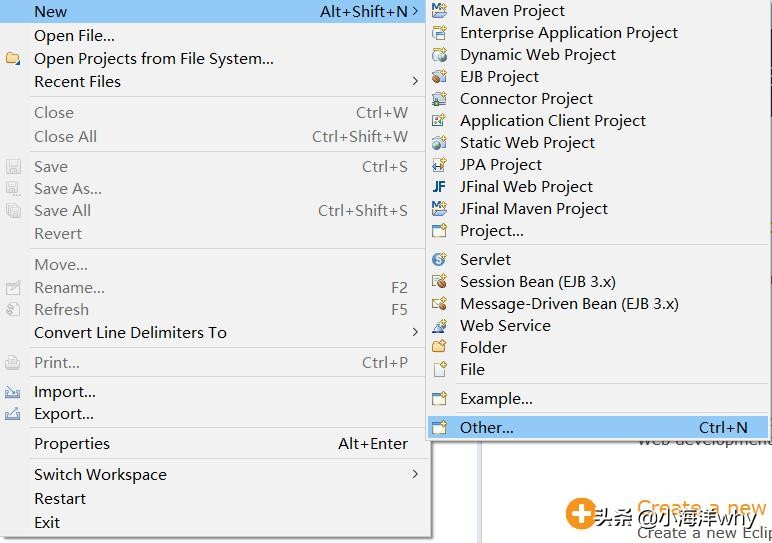772x543 pixels.
Task: Select Convert Line Delimiters To entry
Action: (213, 332)
